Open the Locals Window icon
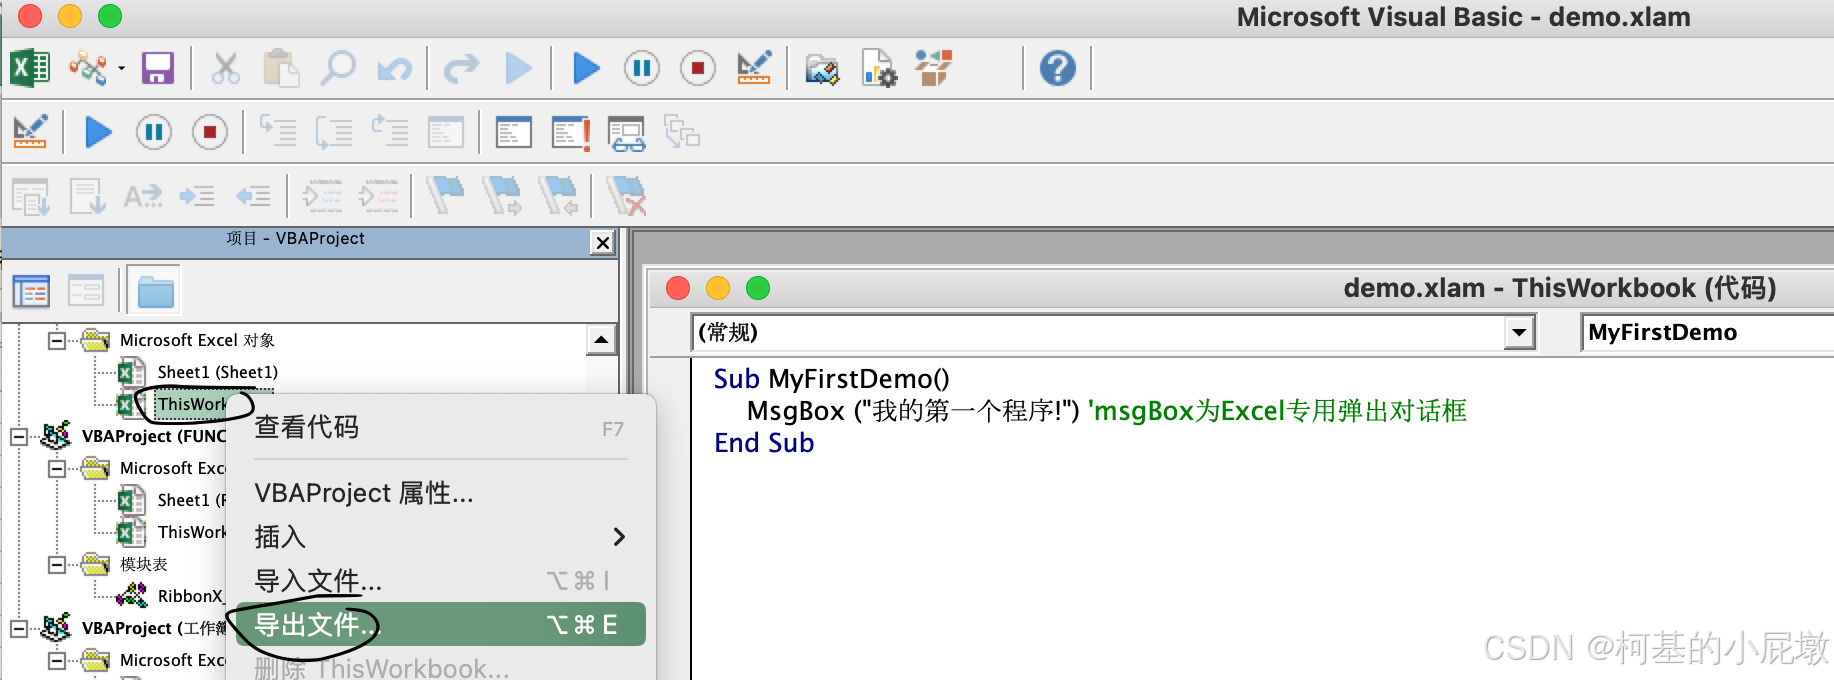The image size is (1834, 680). (446, 132)
